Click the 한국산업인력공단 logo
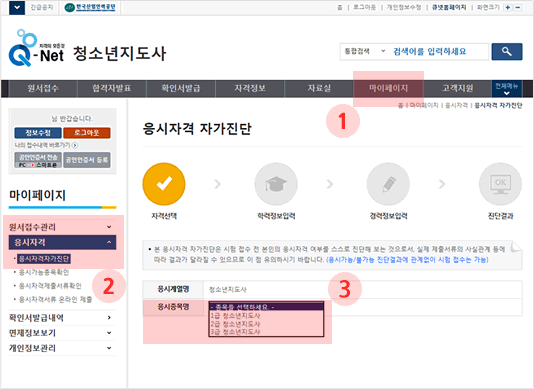This screenshot has width=534, height=389. coord(90,7)
